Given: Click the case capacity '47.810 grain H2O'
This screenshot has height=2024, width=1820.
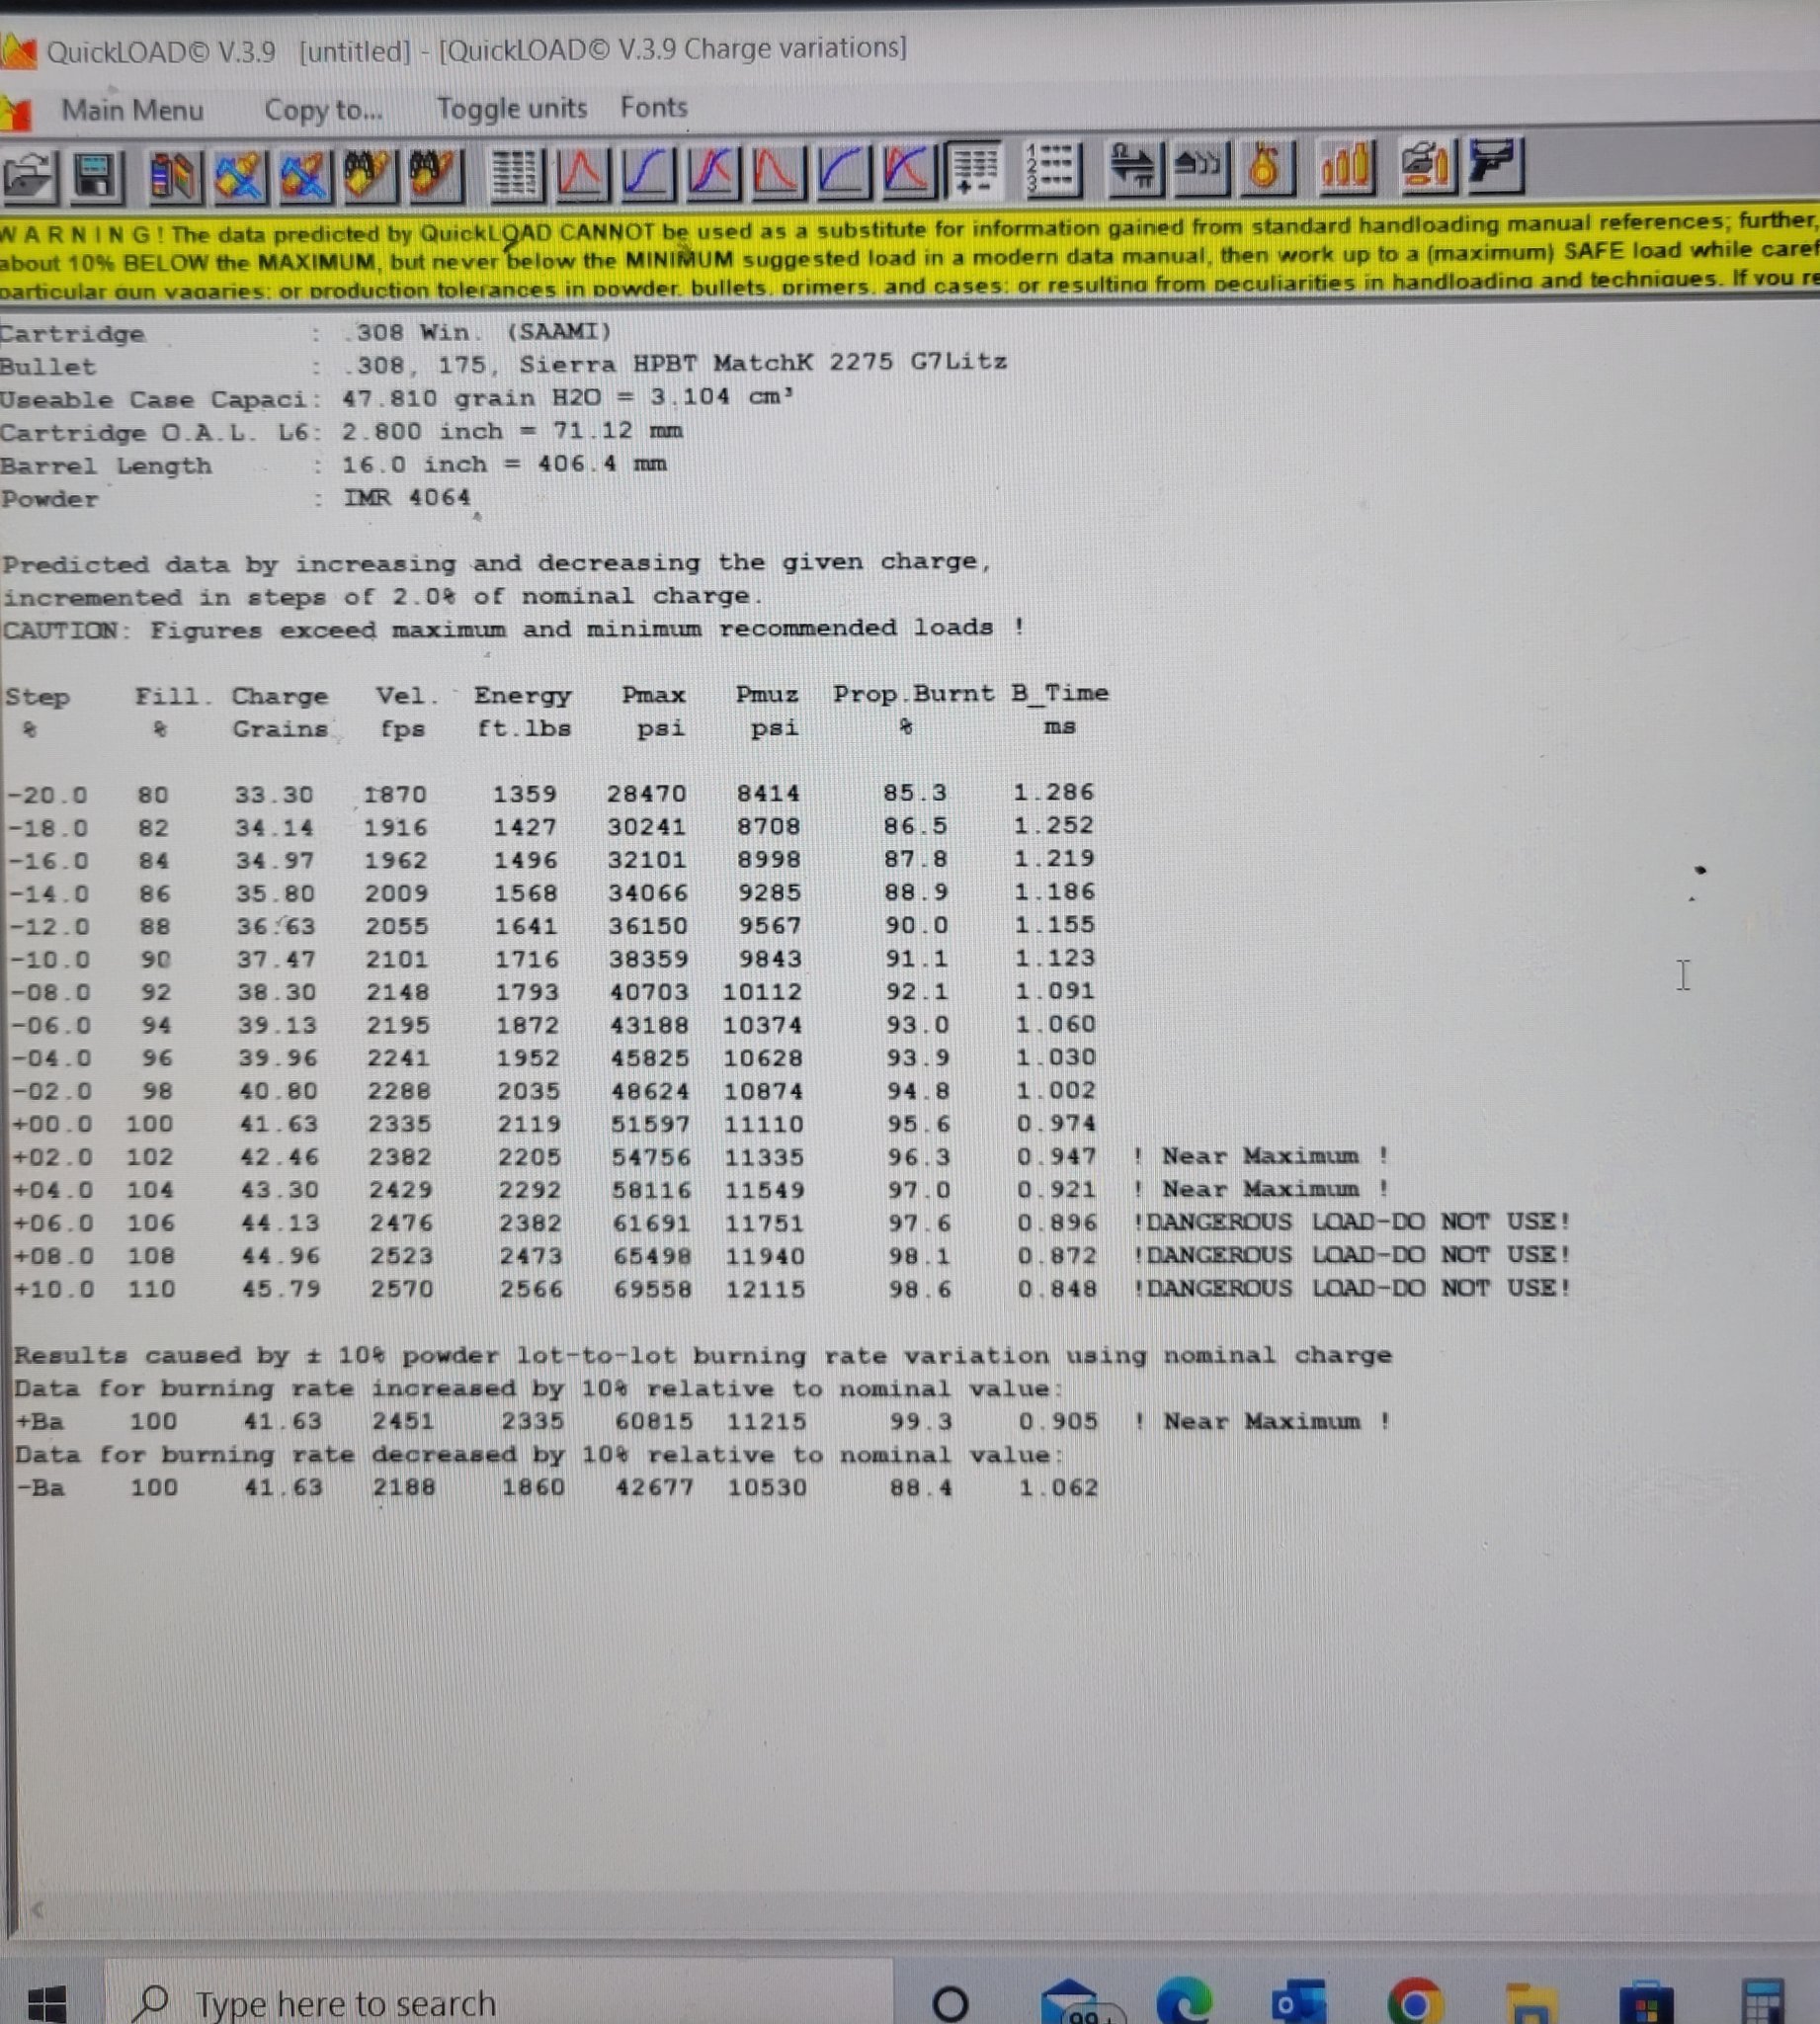Looking at the screenshot, I should point(472,398).
